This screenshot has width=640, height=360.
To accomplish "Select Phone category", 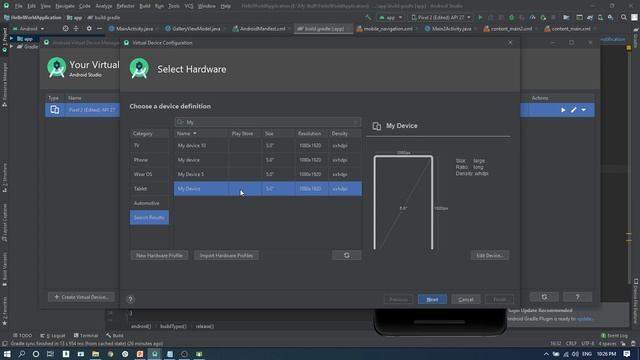I will pos(149,160).
